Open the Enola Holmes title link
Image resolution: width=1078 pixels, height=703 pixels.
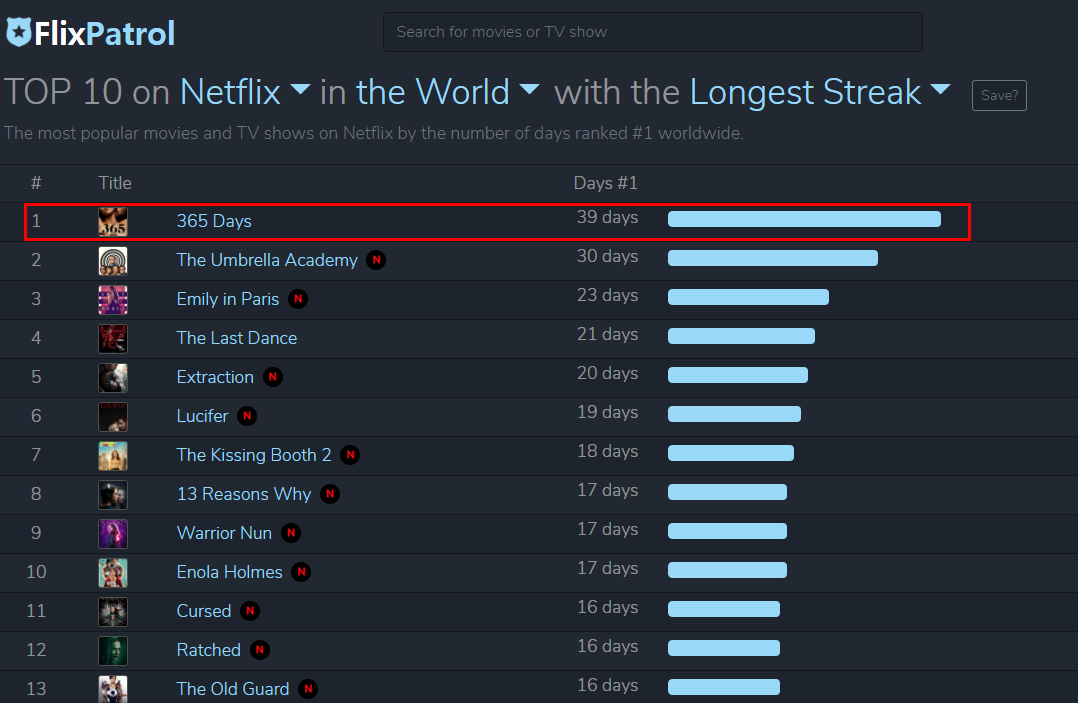click(x=230, y=572)
